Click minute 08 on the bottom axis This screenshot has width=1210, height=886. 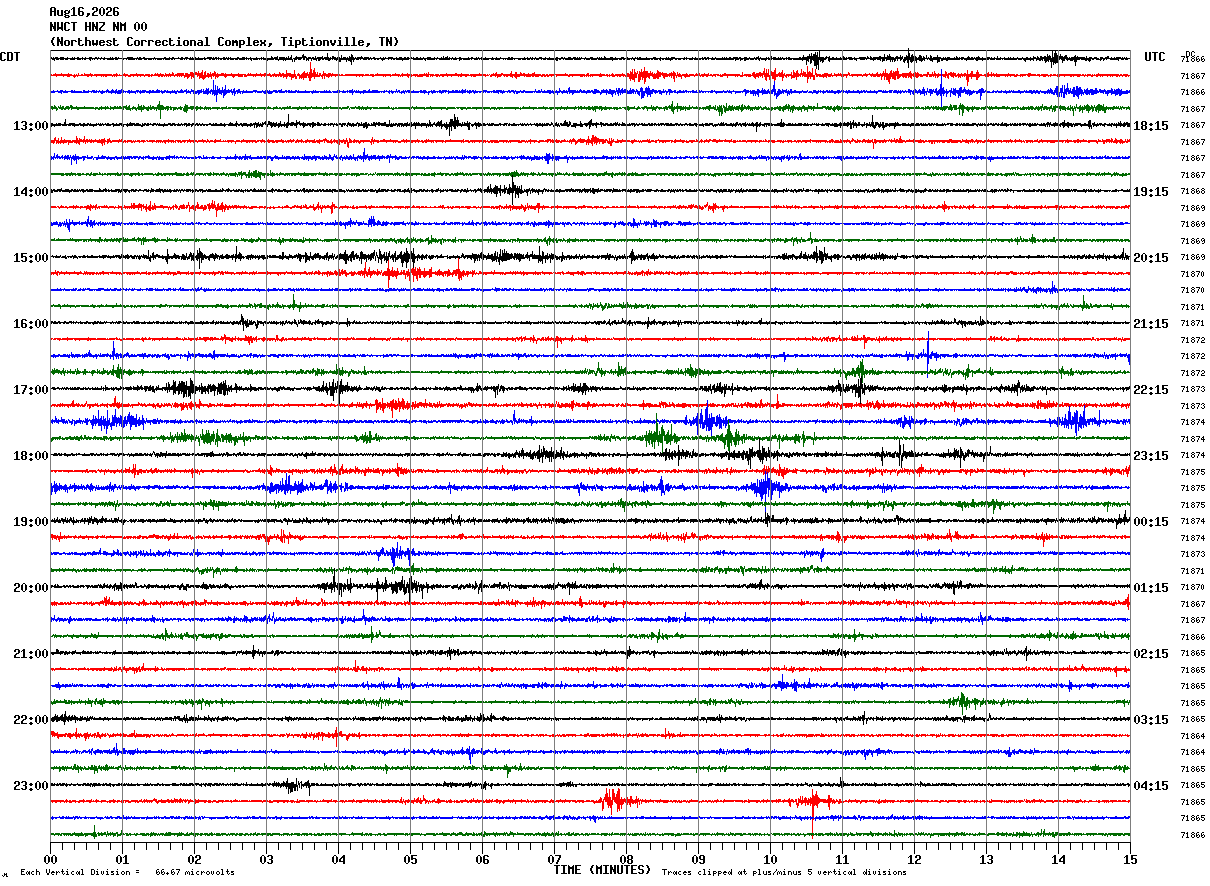626,859
